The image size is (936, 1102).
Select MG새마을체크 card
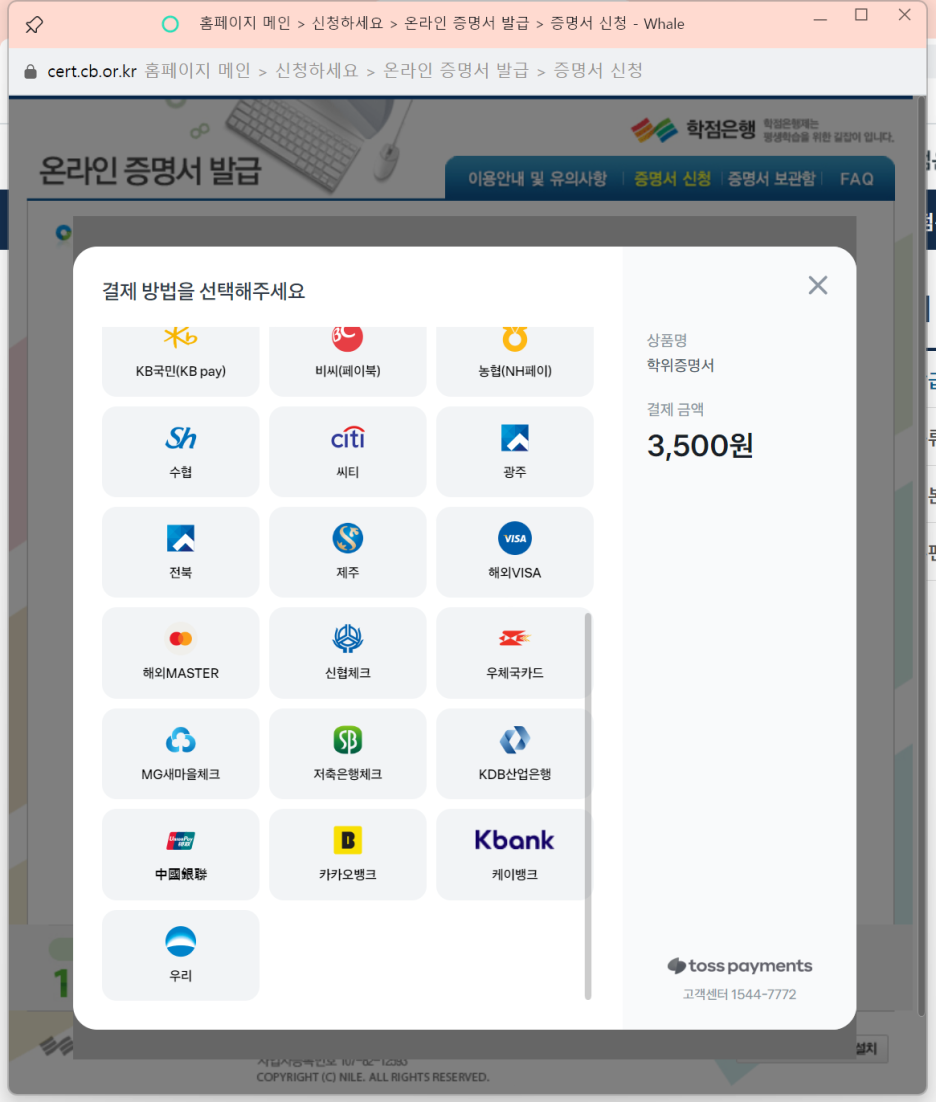(x=181, y=753)
